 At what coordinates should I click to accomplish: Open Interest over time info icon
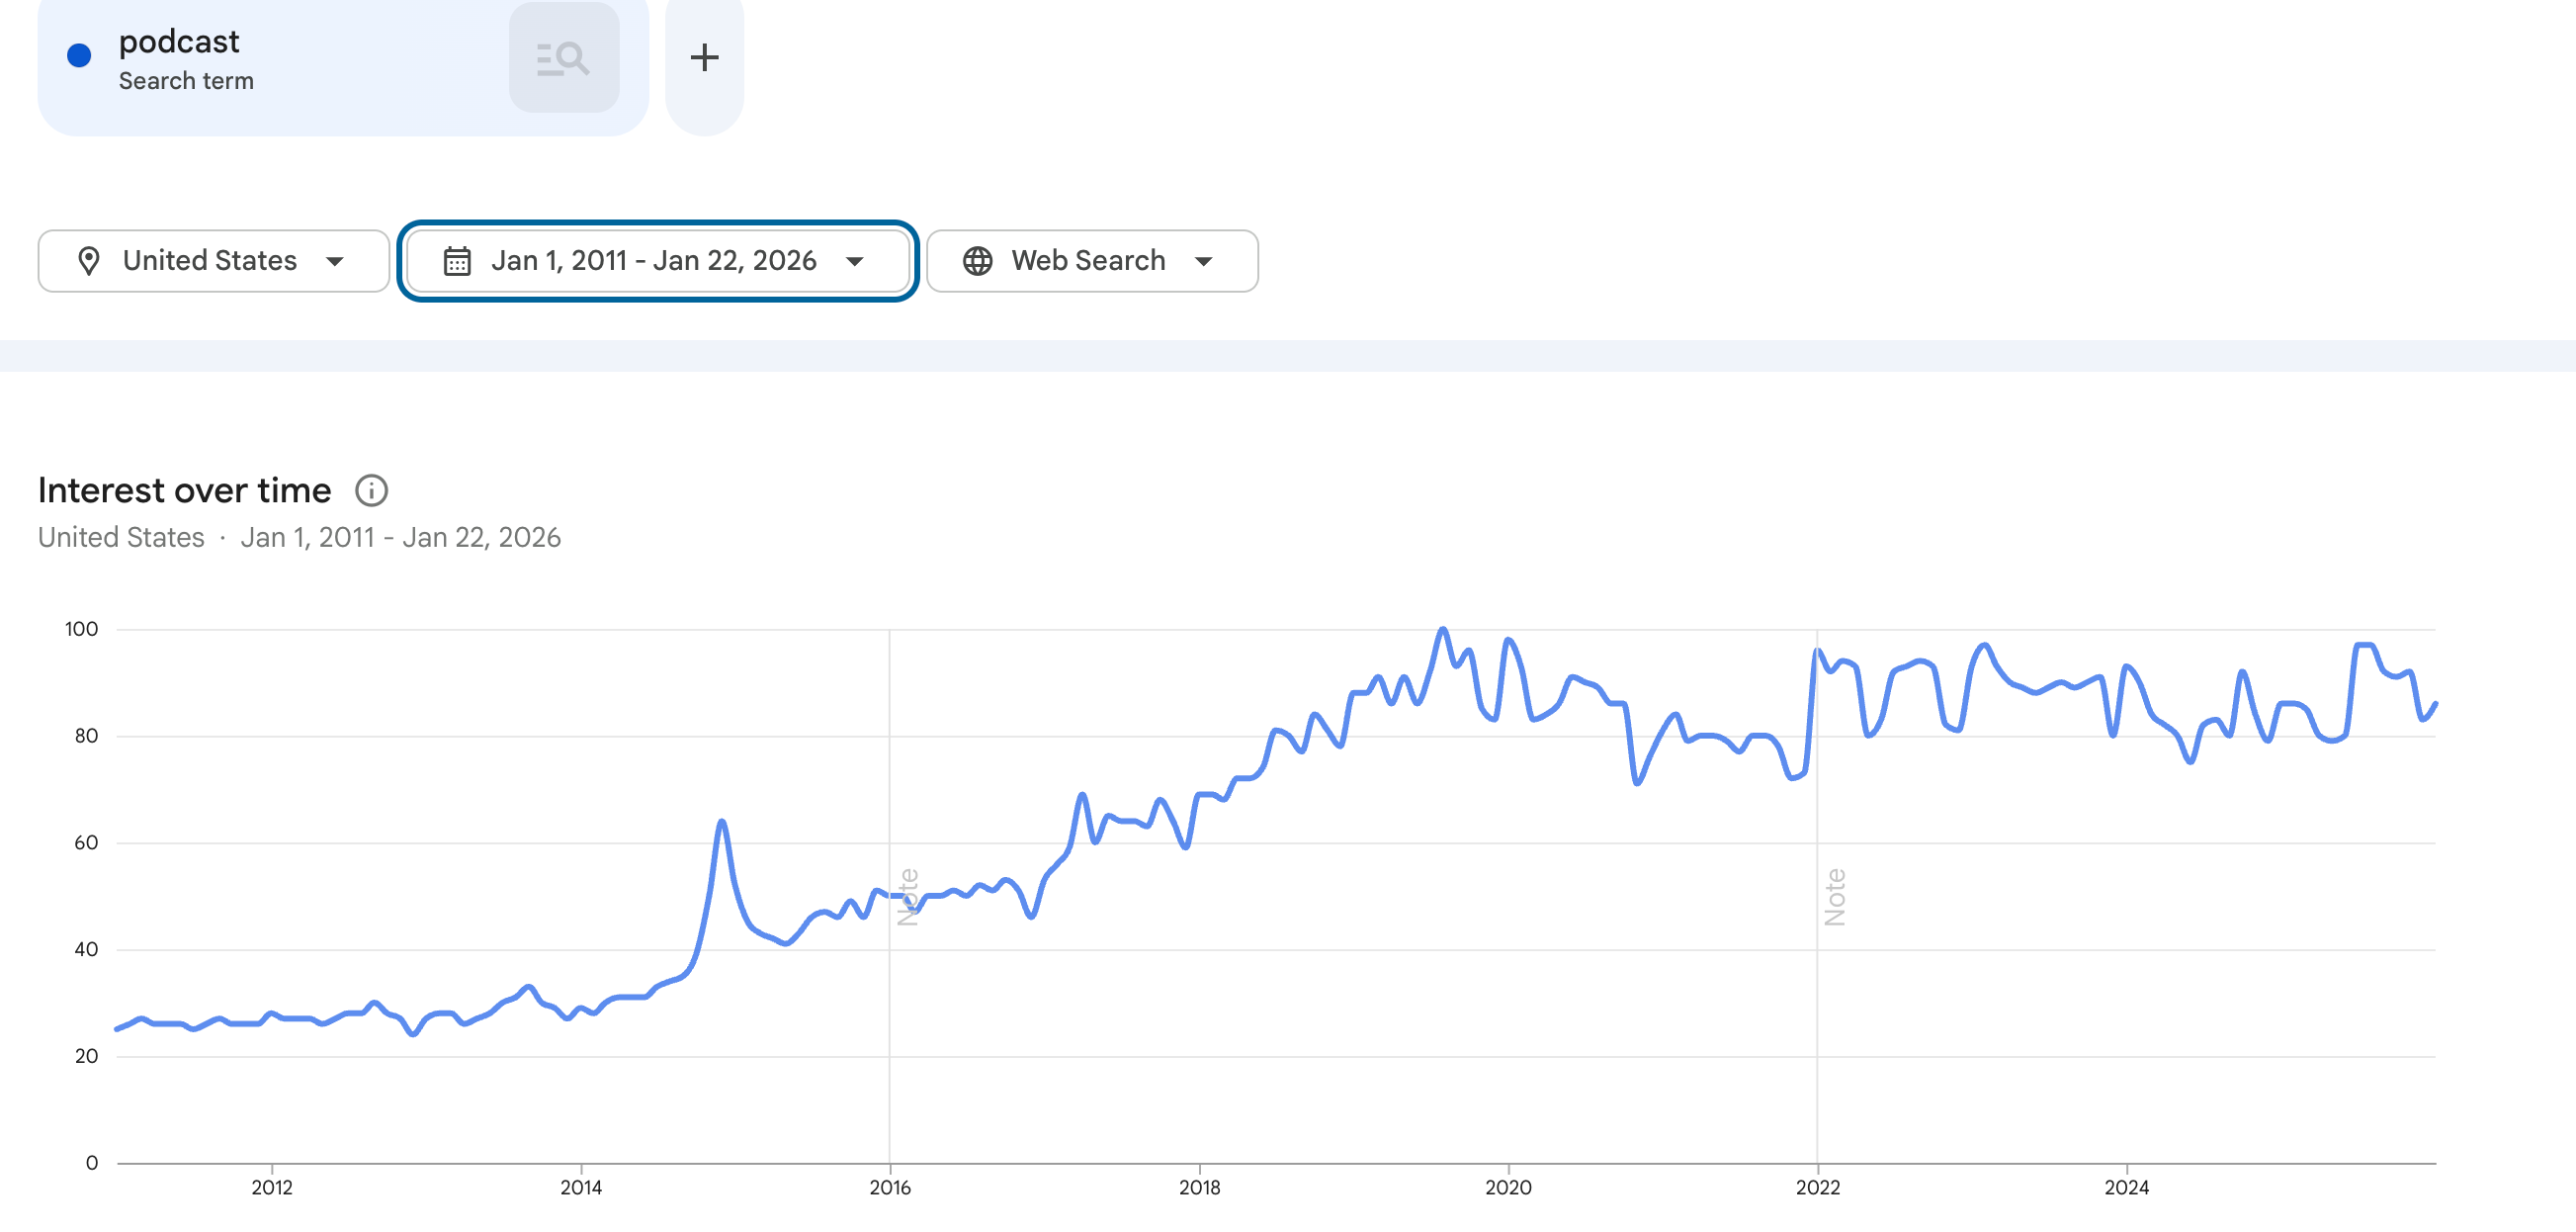point(371,491)
